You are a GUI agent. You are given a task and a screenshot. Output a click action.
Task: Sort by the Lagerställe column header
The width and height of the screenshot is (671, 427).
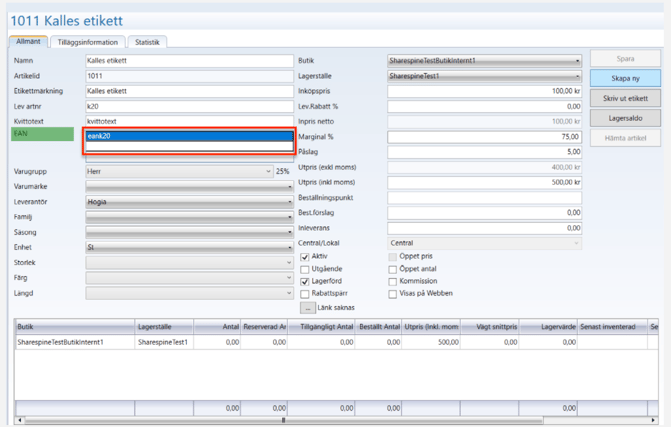pos(164,327)
